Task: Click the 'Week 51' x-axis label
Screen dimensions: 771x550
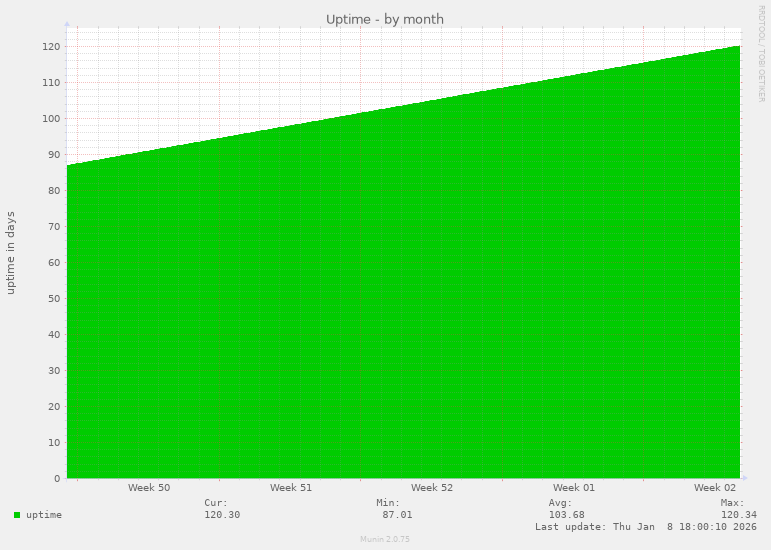Action: (291, 488)
